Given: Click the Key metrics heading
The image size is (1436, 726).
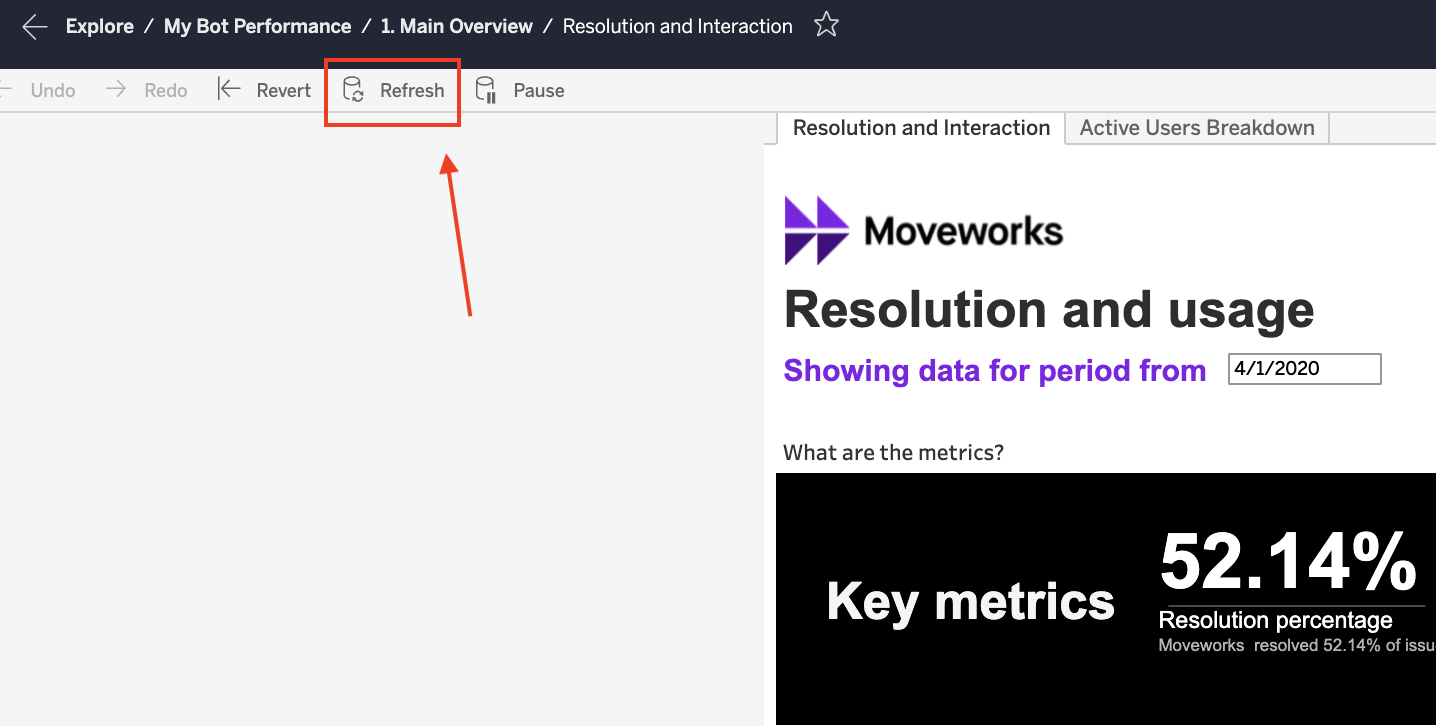Looking at the screenshot, I should (x=971, y=601).
